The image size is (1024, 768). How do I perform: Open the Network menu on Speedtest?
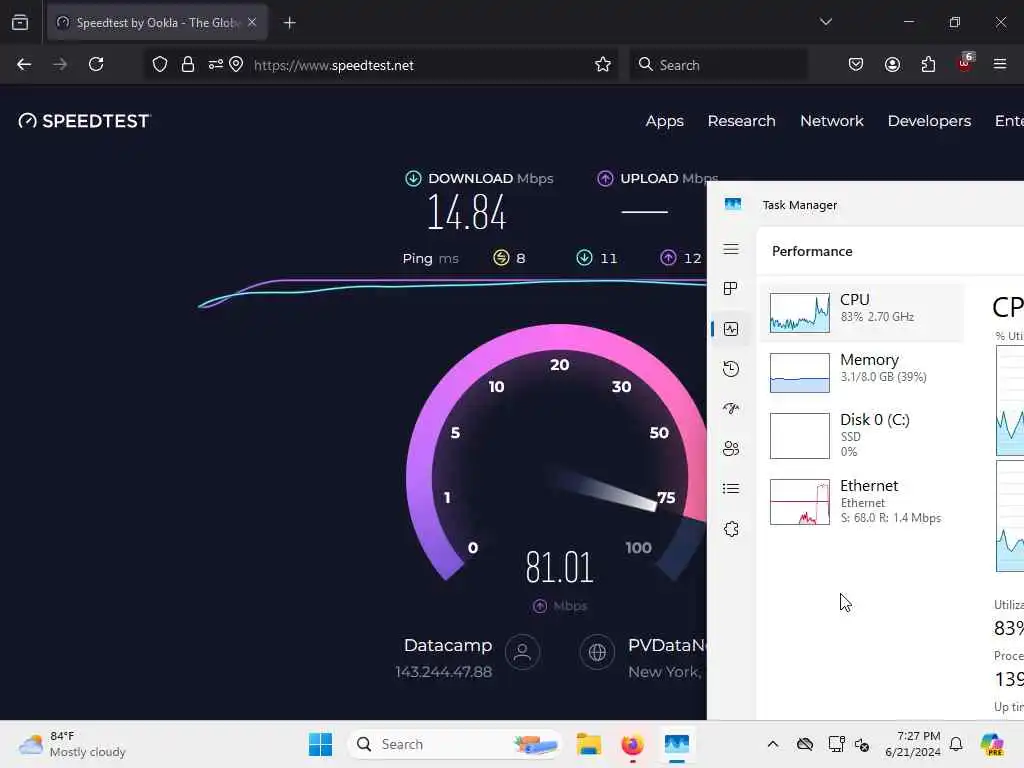pyautogui.click(x=831, y=121)
